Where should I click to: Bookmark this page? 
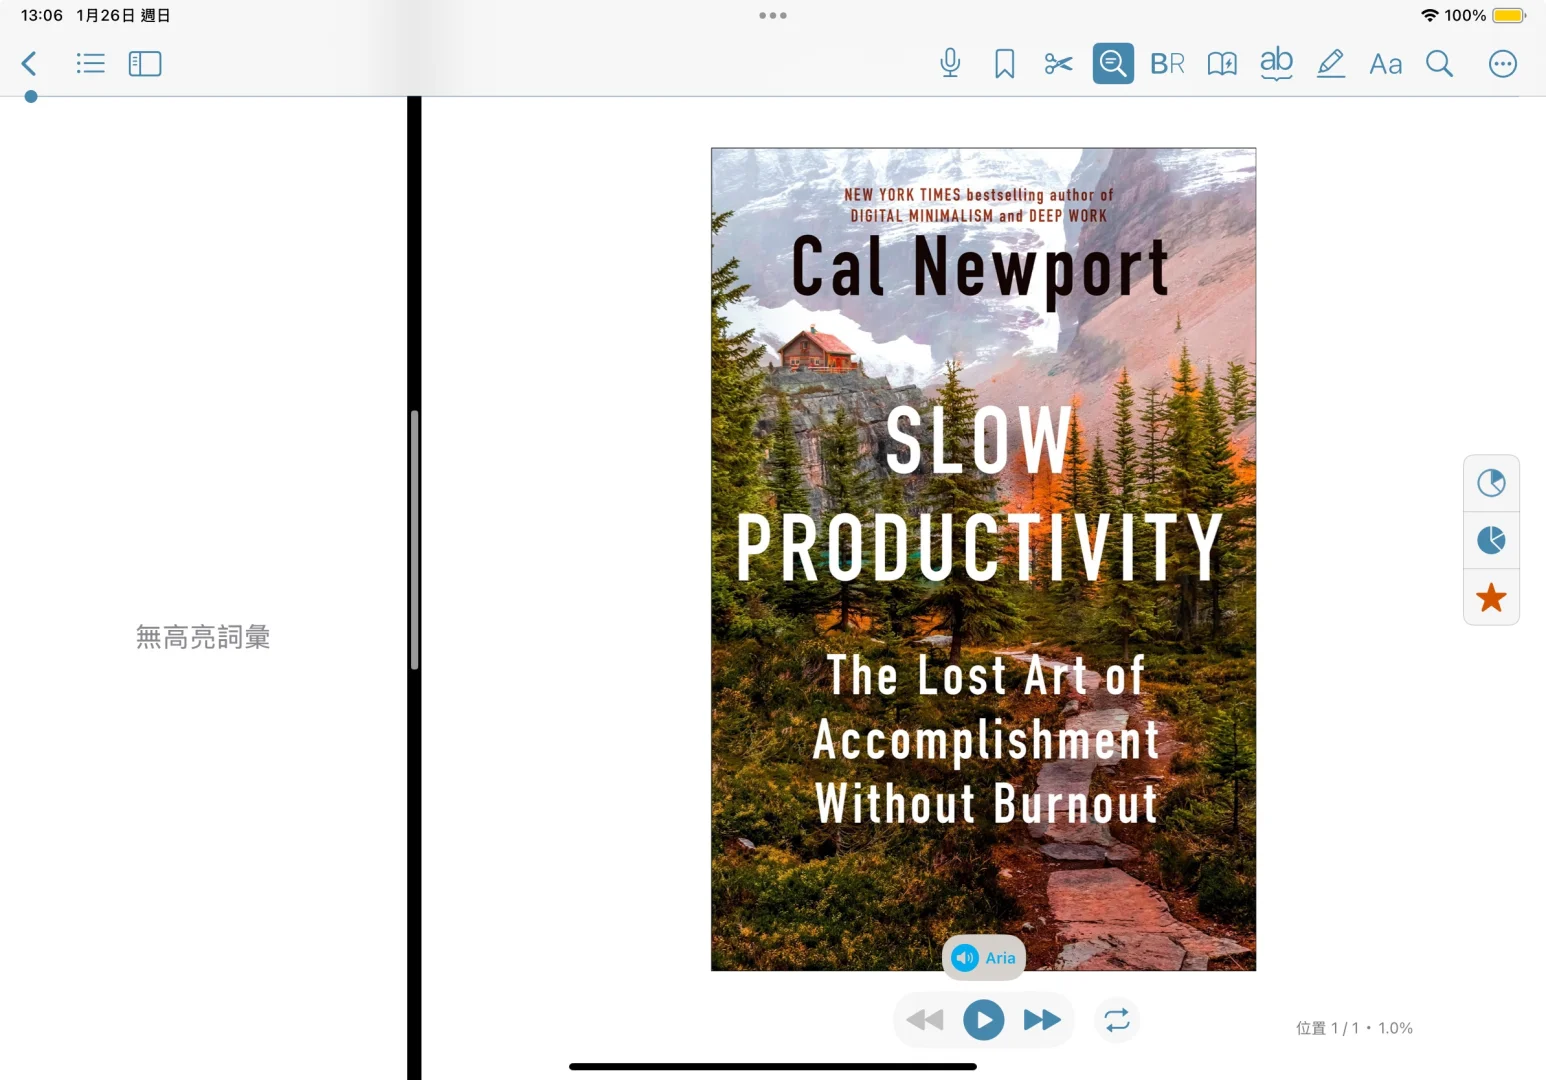pos(1004,64)
